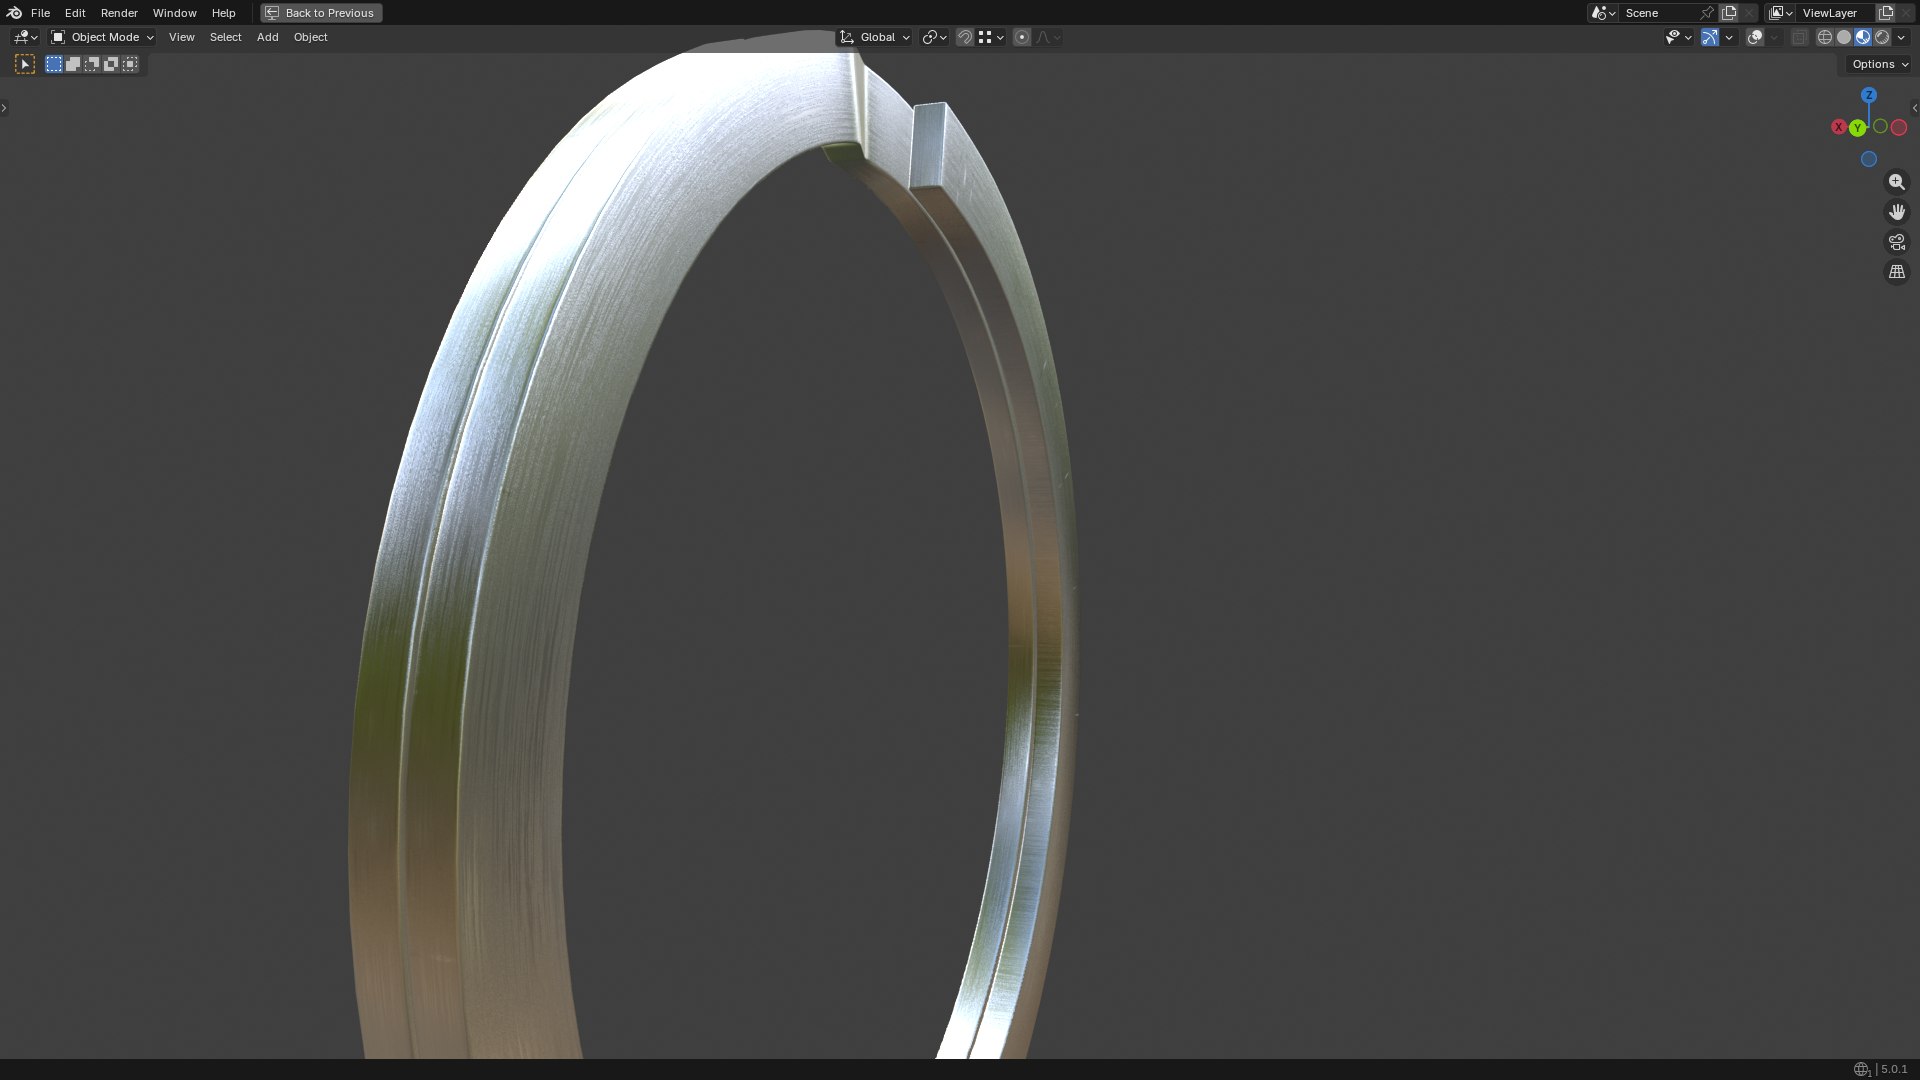
Task: Click the pan view hand icon
Action: [x=1897, y=212]
